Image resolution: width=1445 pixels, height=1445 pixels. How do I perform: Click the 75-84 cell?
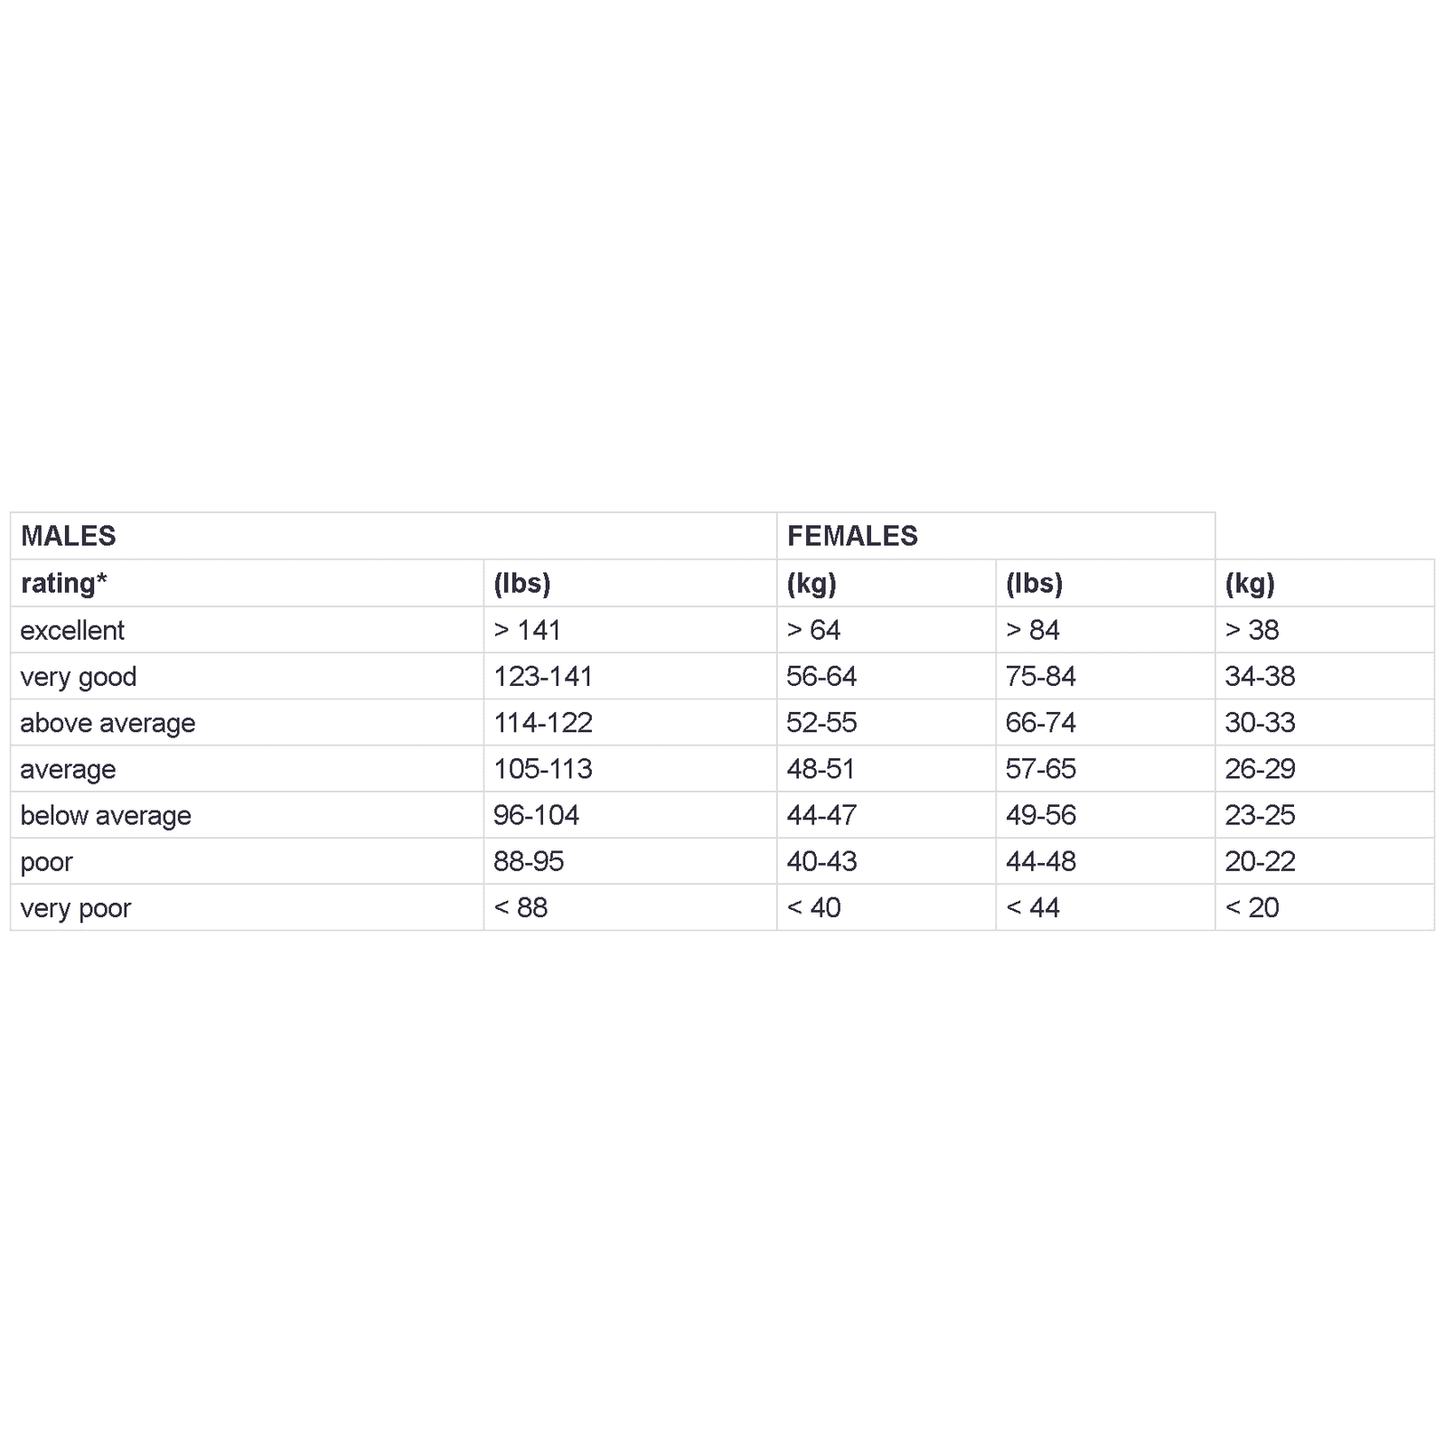pyautogui.click(x=1041, y=677)
